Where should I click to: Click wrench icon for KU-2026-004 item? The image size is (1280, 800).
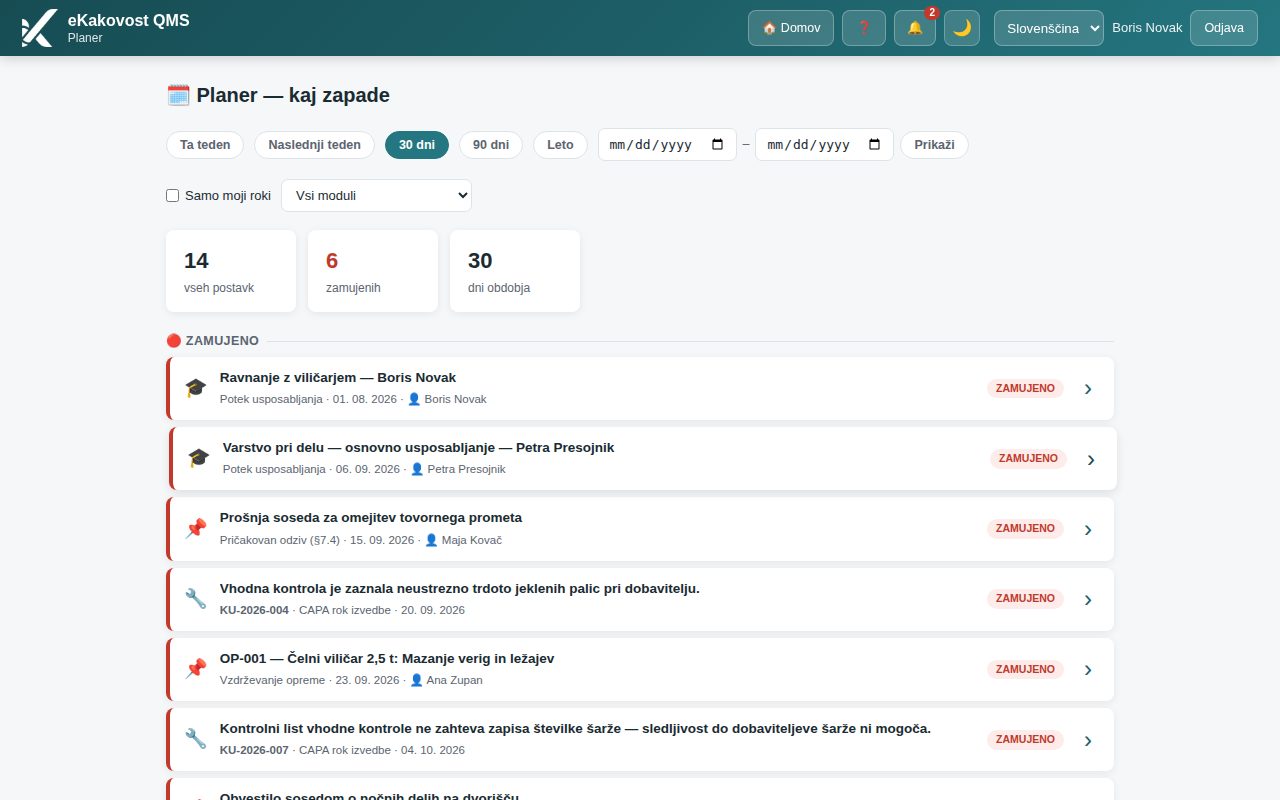point(196,599)
